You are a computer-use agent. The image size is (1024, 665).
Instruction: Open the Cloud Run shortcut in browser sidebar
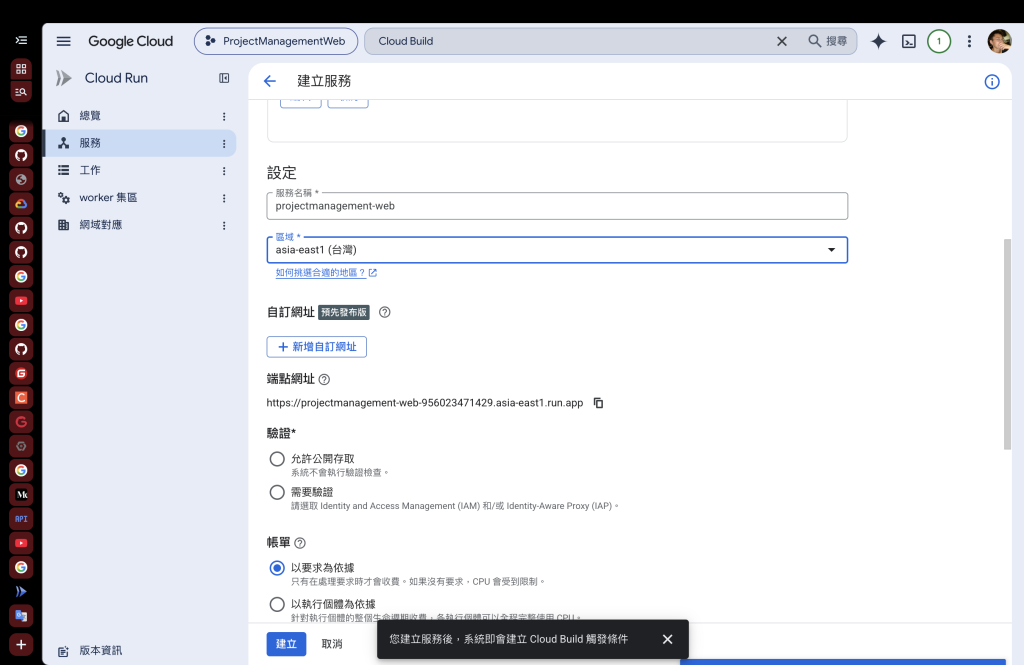(21, 592)
